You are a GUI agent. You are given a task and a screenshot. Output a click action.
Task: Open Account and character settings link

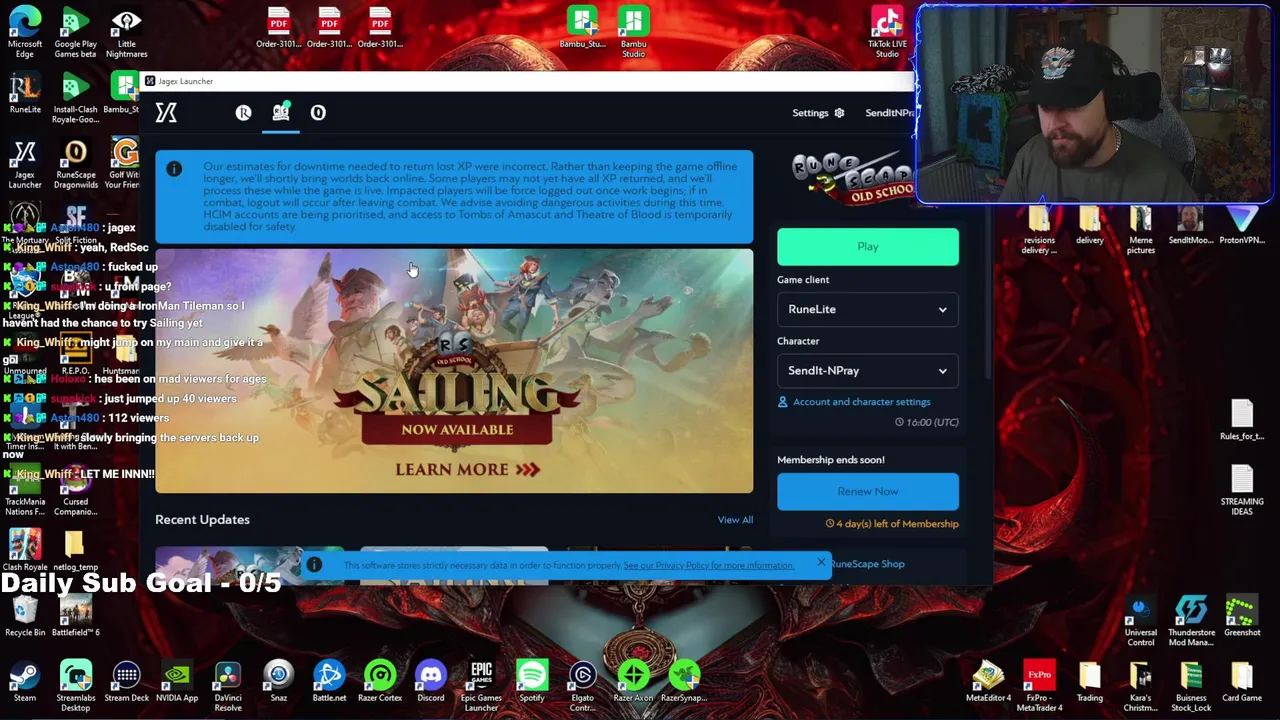854,402
